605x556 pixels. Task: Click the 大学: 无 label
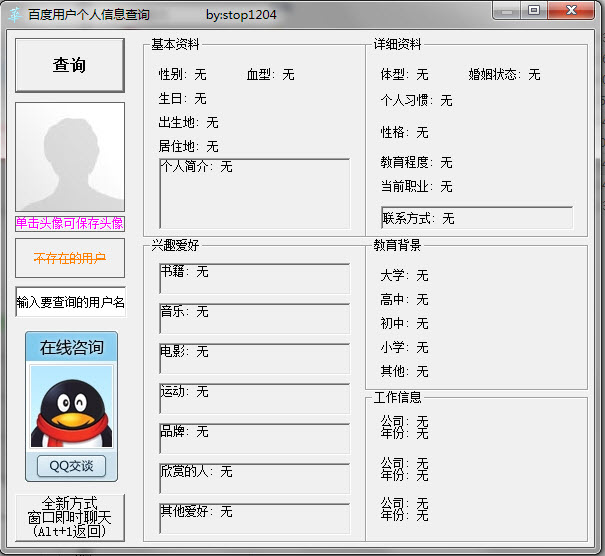coord(404,275)
